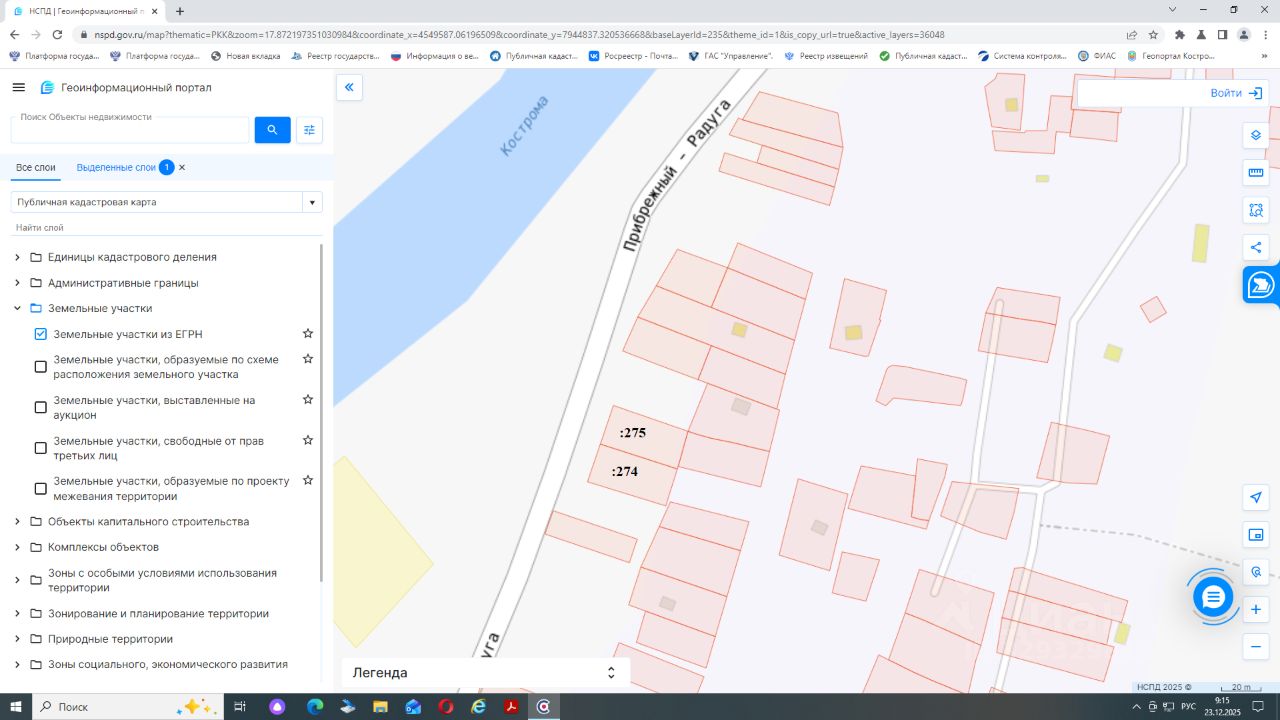Expand 'Зонирование и планирование территории' group
The image size is (1280, 720).
click(x=17, y=614)
